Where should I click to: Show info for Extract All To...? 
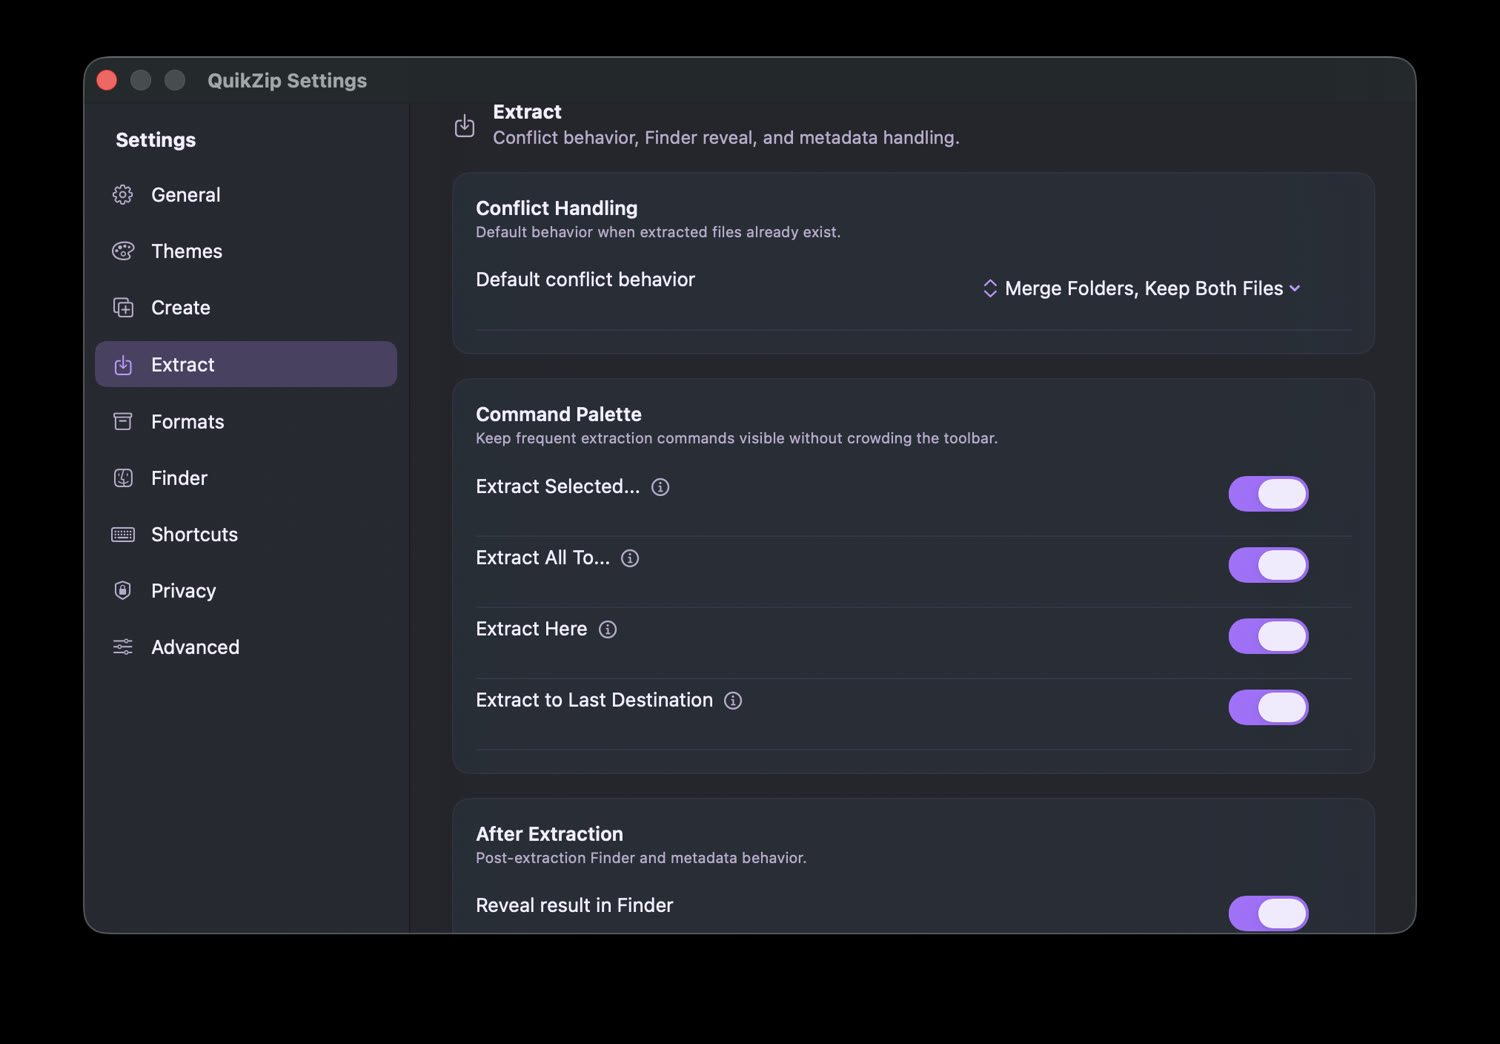(x=630, y=558)
